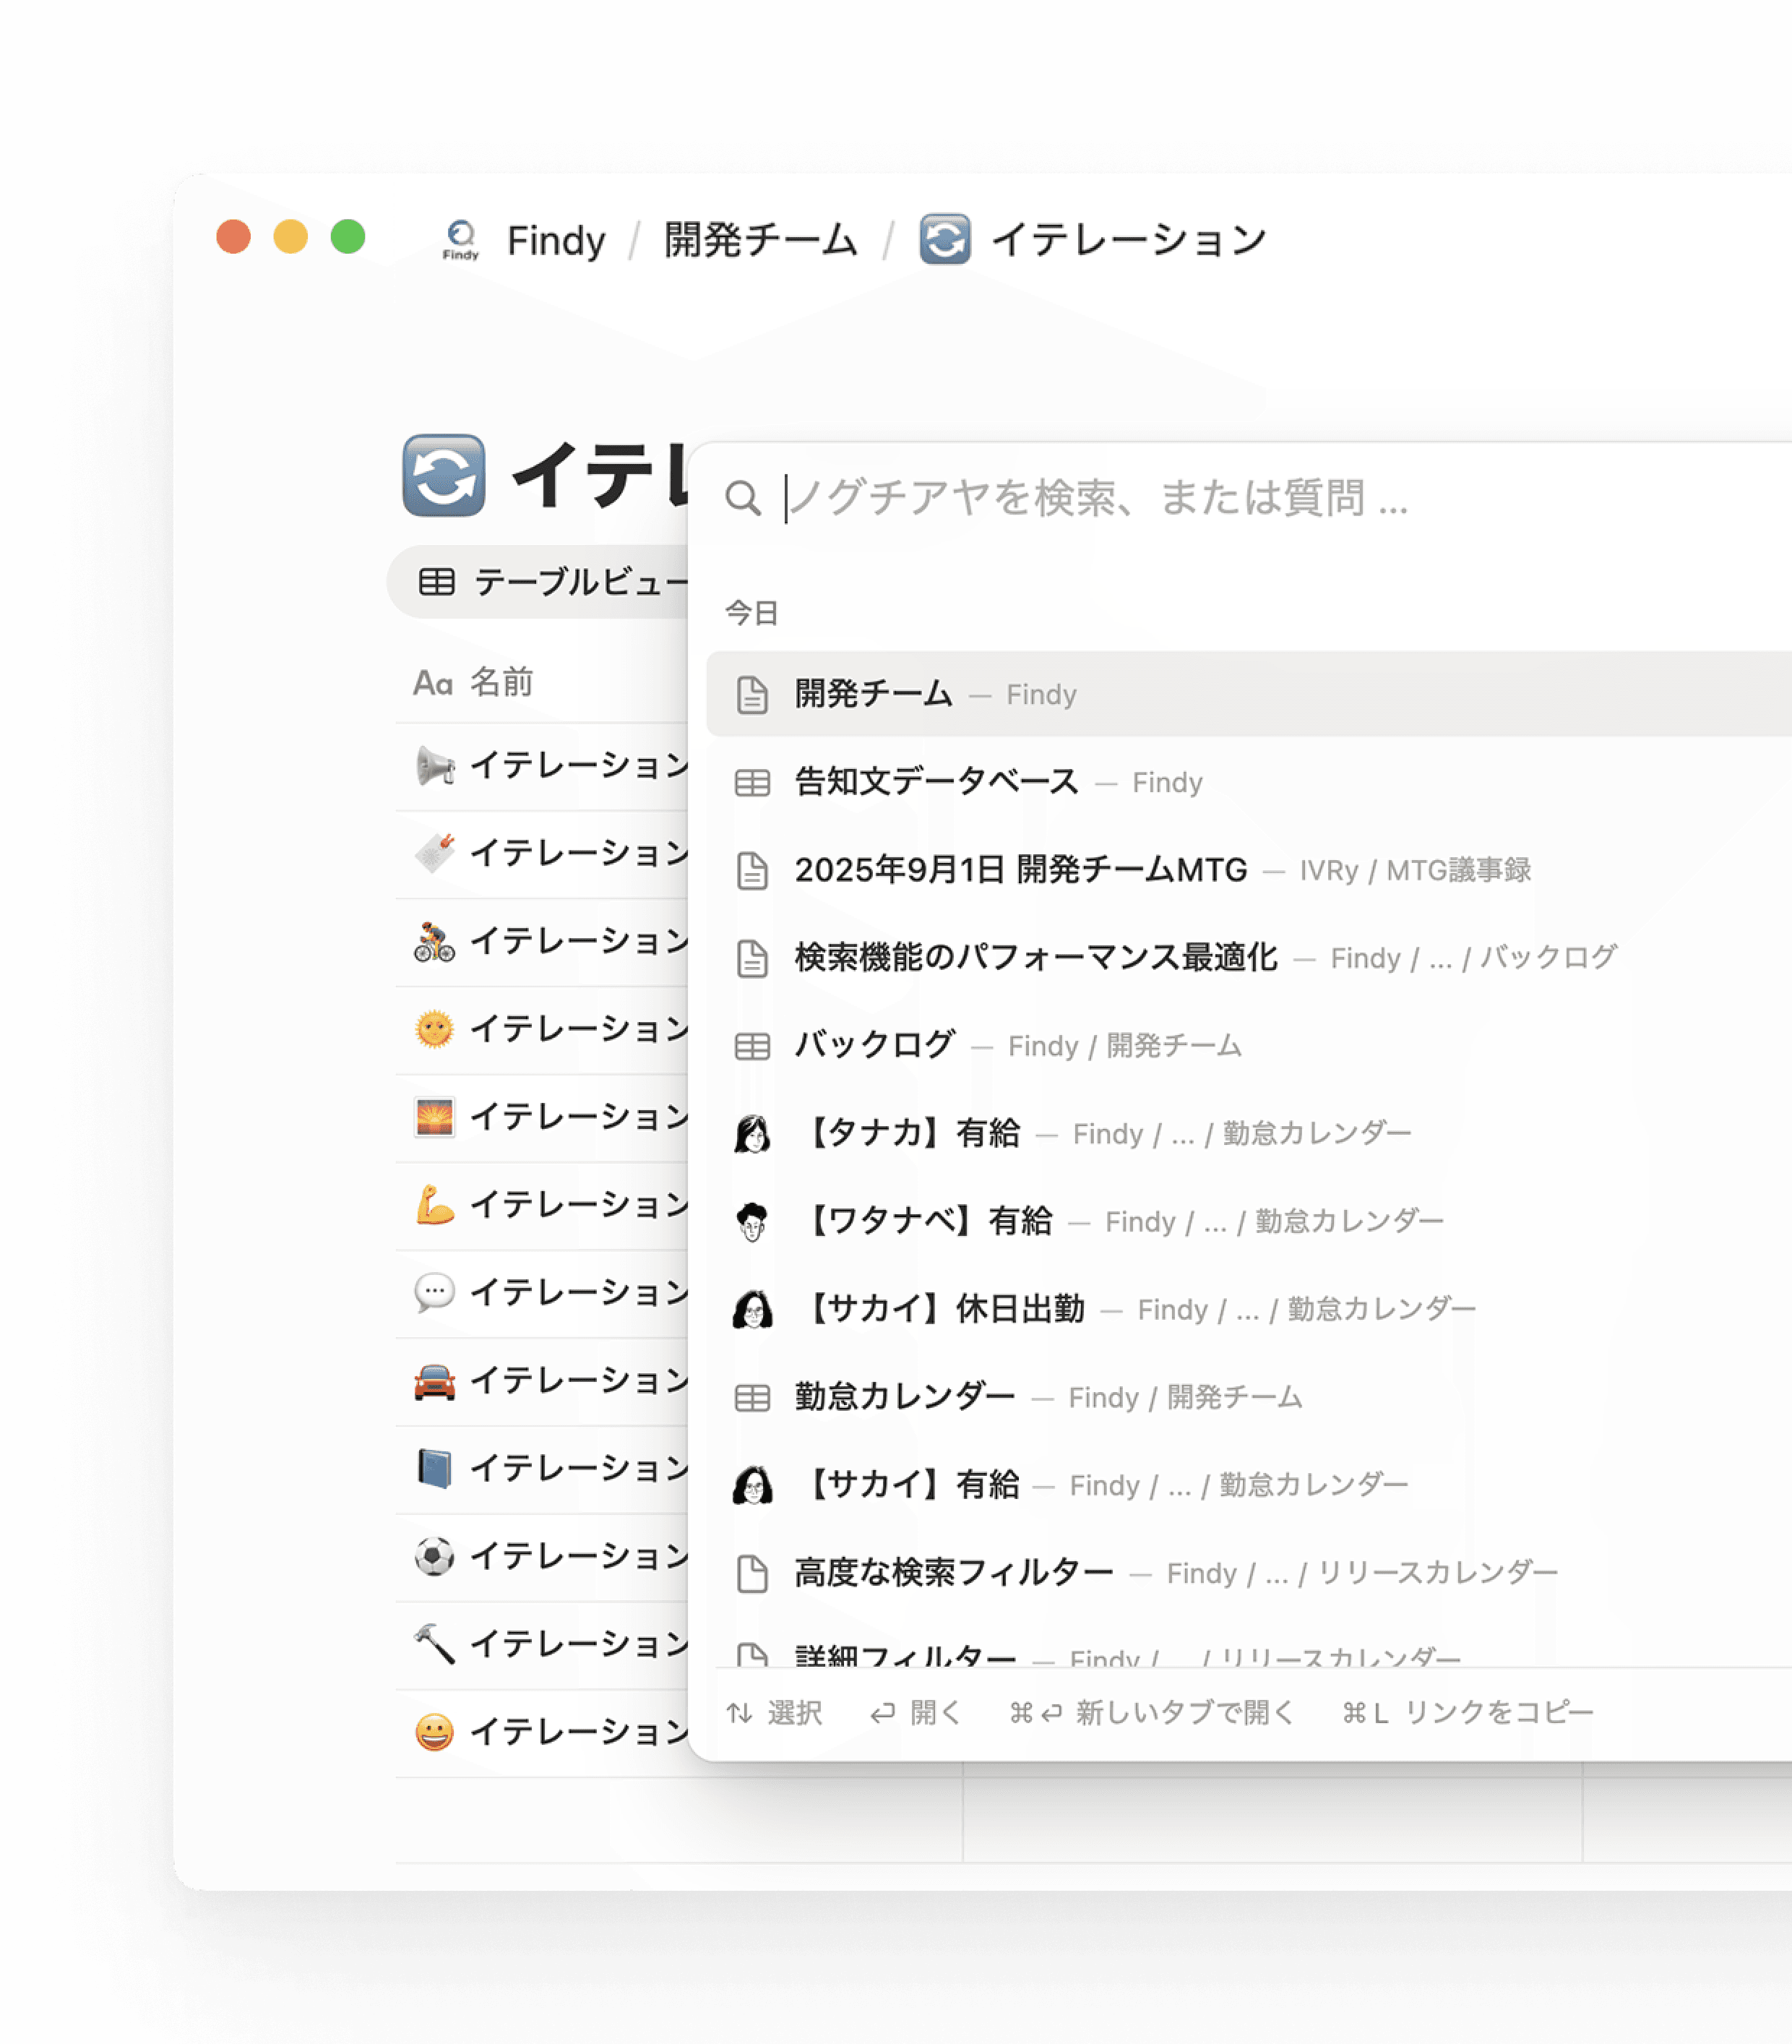The image size is (1792, 2044).
Task: Click the magnifying glass icon in the search field
Action: point(744,497)
